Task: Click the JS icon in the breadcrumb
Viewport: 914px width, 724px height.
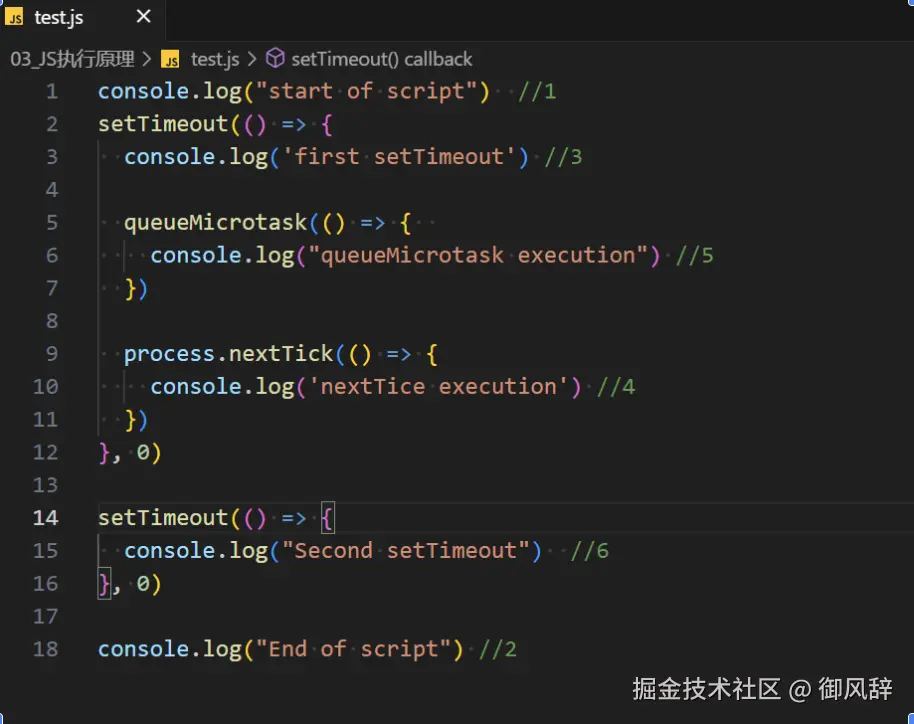Action: point(171,59)
